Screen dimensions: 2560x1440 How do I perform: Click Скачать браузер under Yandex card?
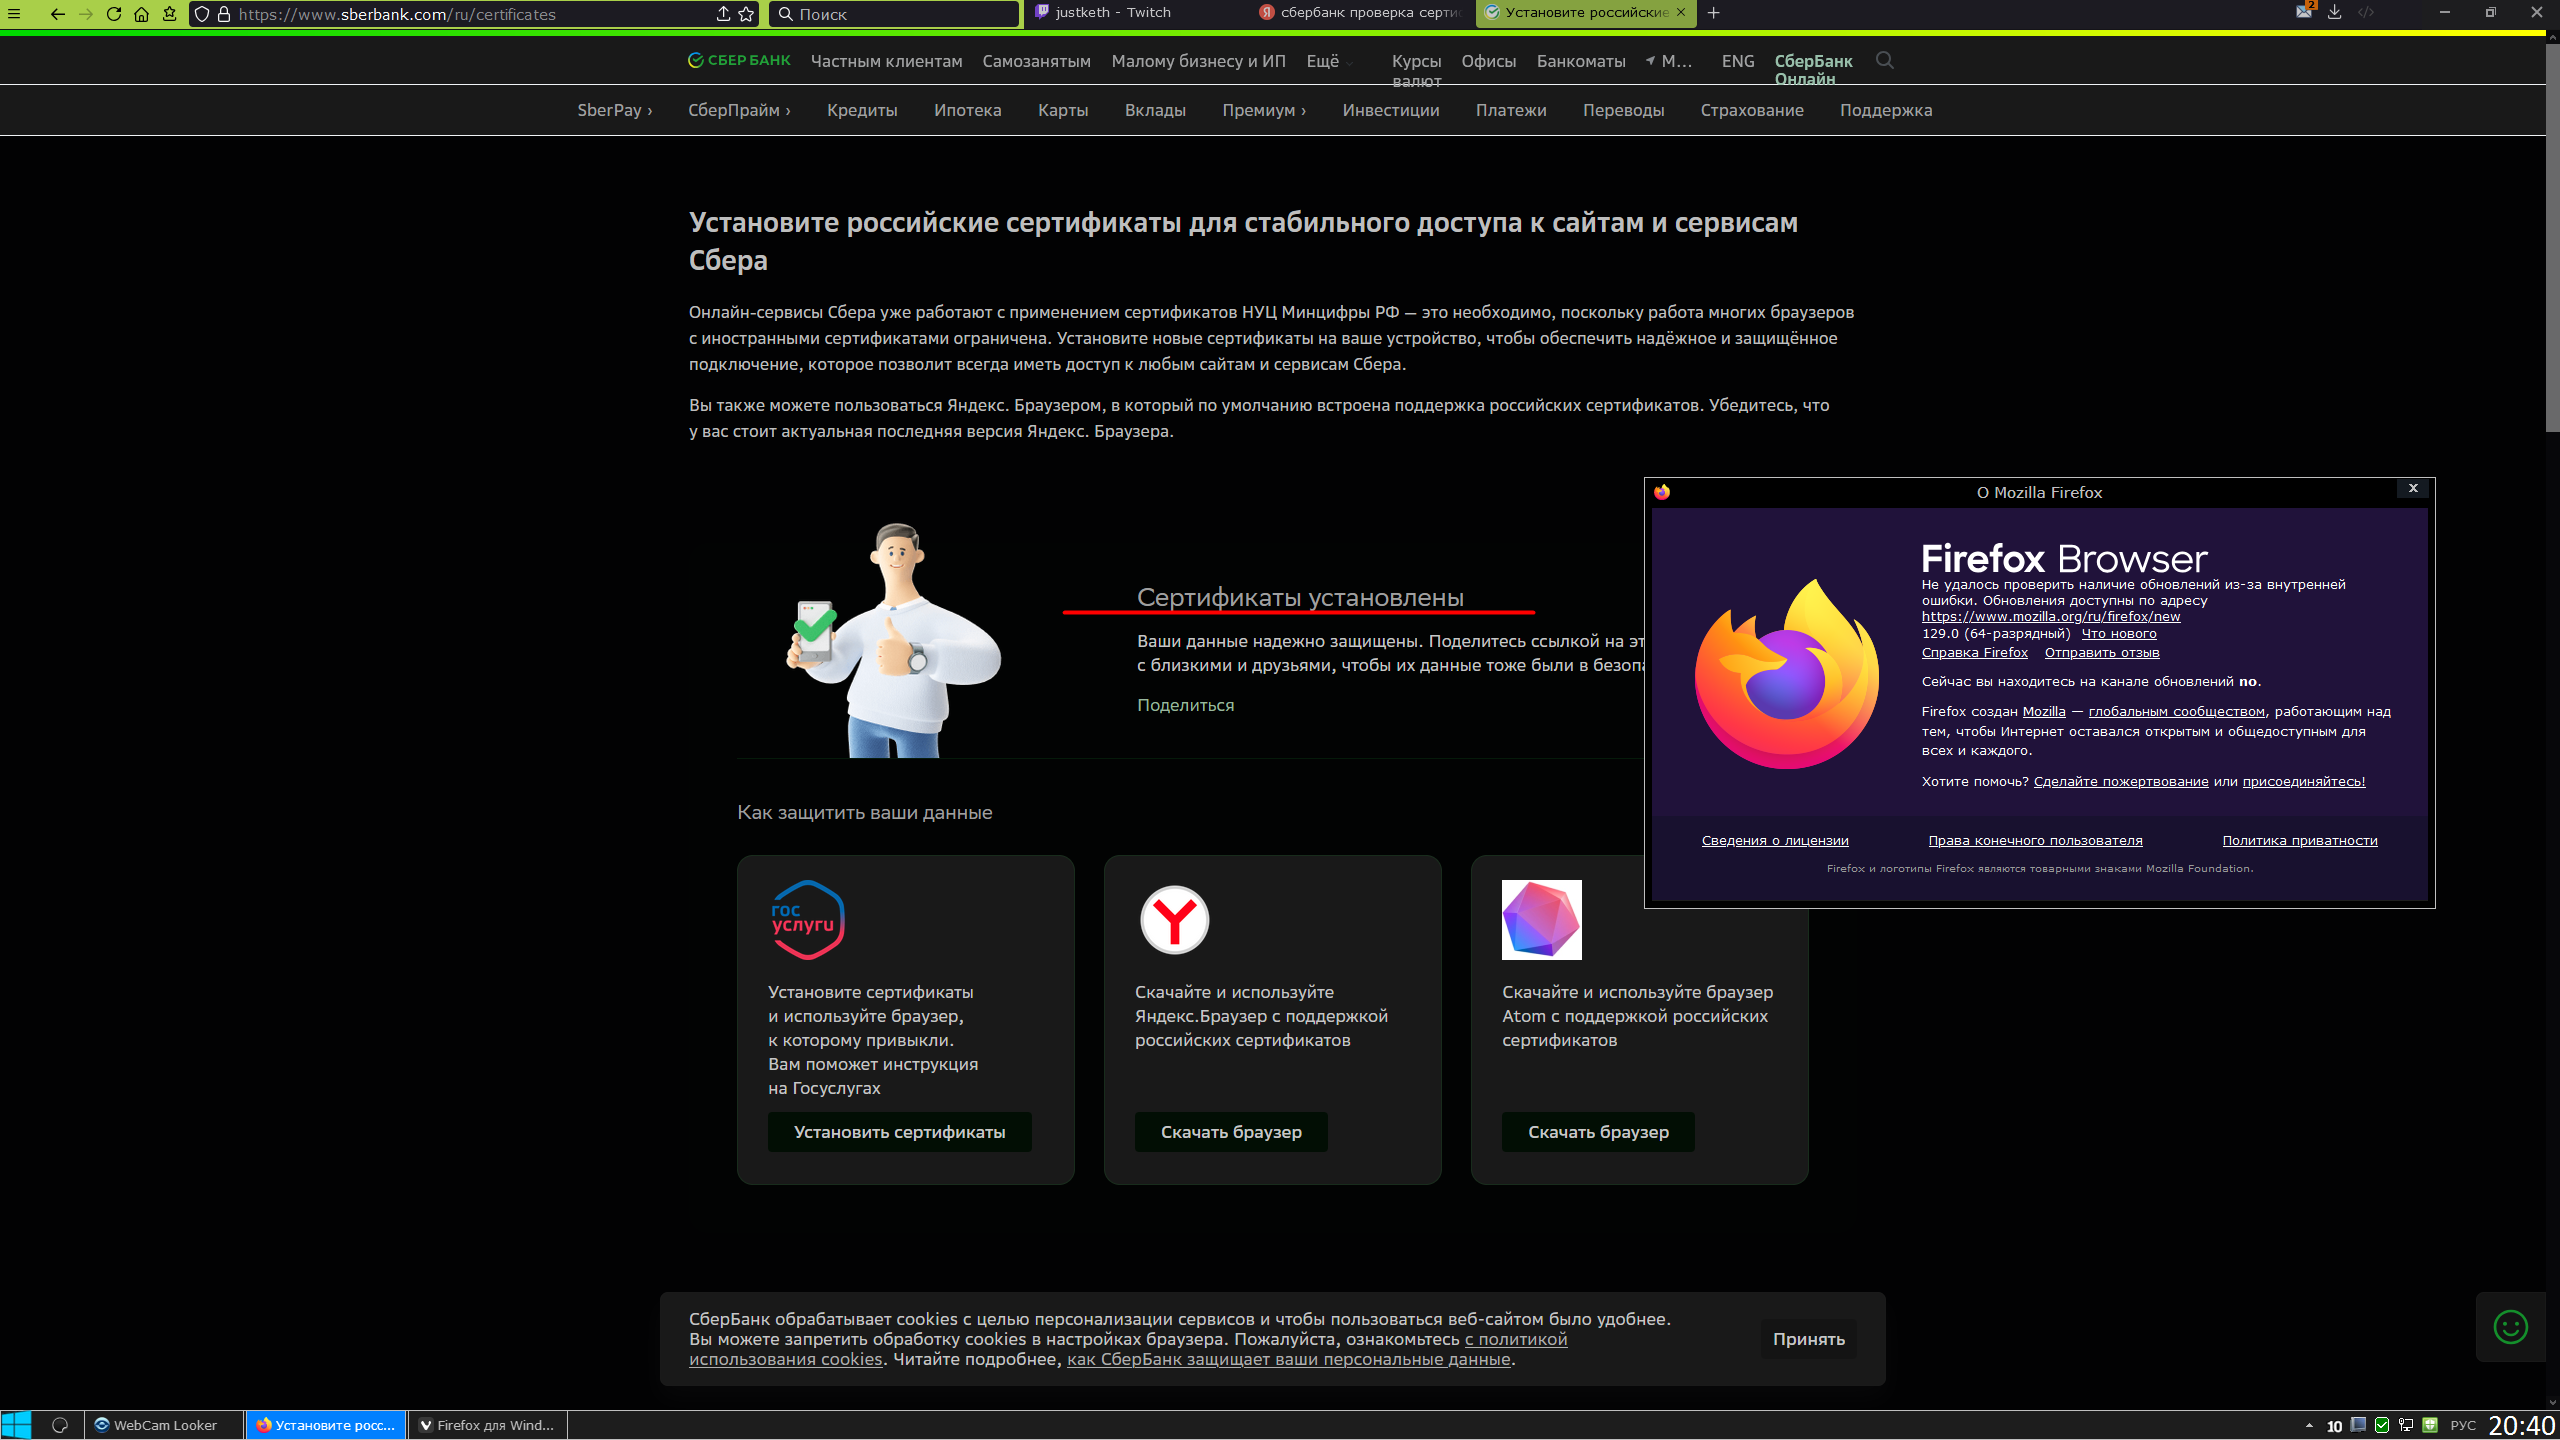(x=1231, y=1132)
